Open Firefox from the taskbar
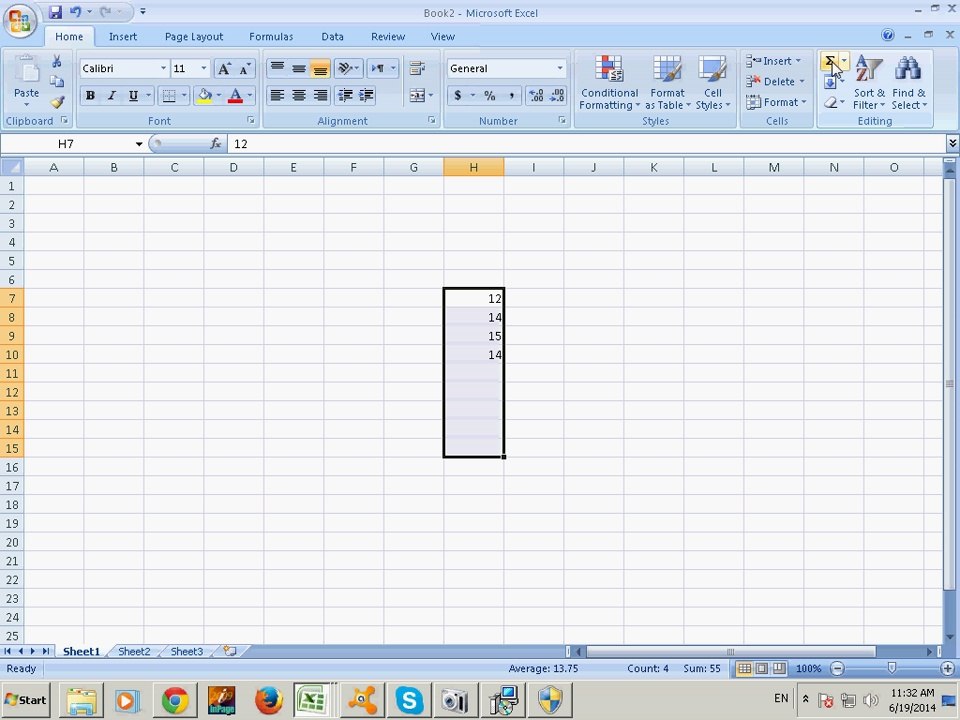This screenshot has height=720, width=960. pyautogui.click(x=268, y=700)
